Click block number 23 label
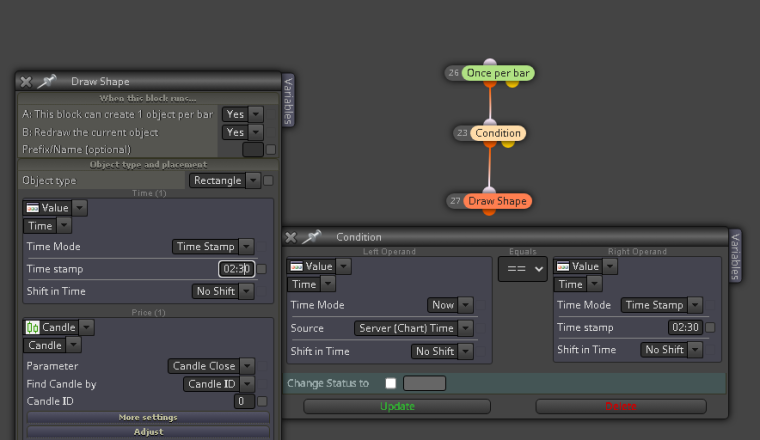This screenshot has height=440, width=760. tap(462, 133)
